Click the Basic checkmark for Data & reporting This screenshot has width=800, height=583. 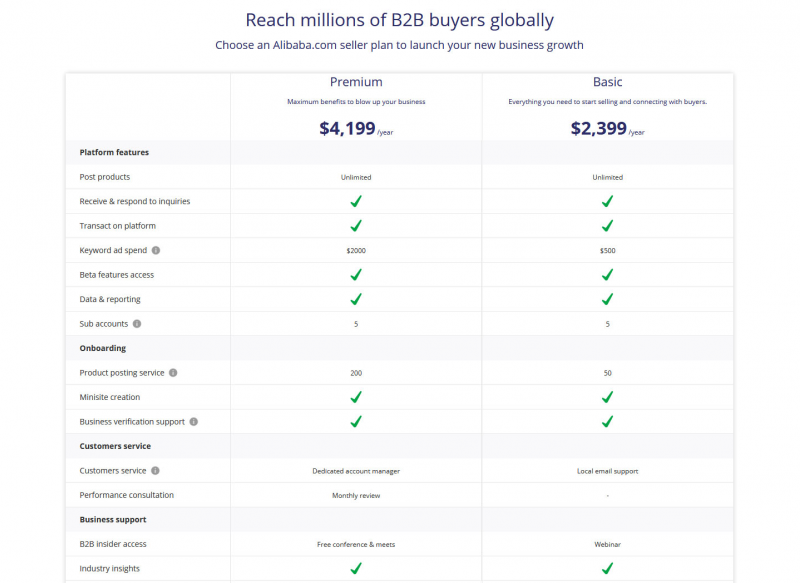(x=607, y=299)
